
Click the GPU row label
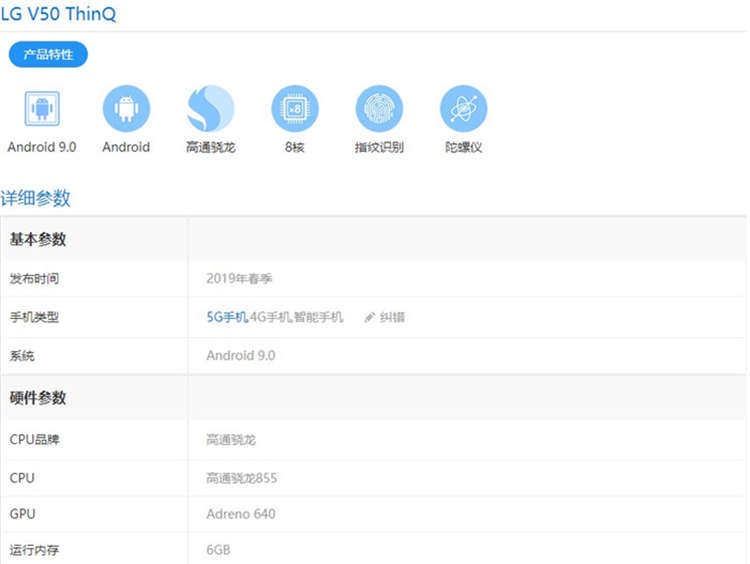22,514
